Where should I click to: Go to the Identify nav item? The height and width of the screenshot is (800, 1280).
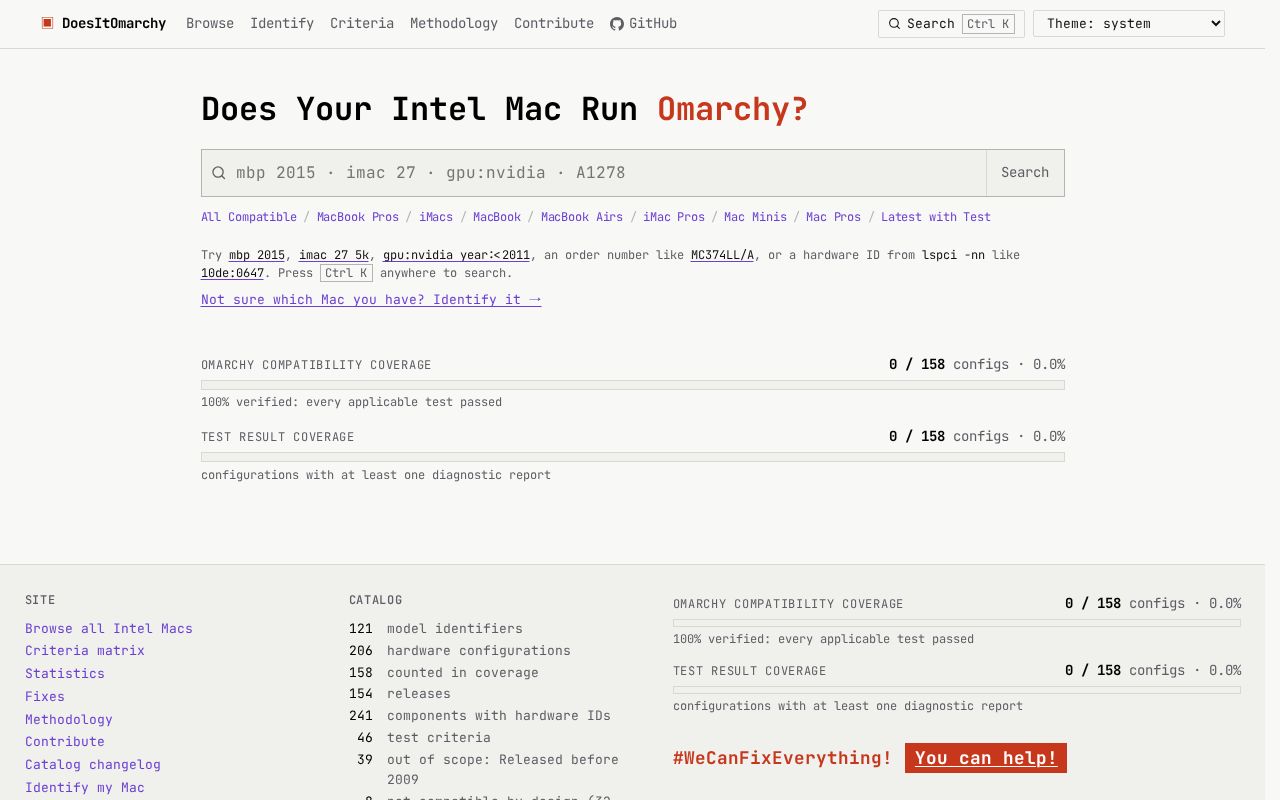tap(282, 23)
